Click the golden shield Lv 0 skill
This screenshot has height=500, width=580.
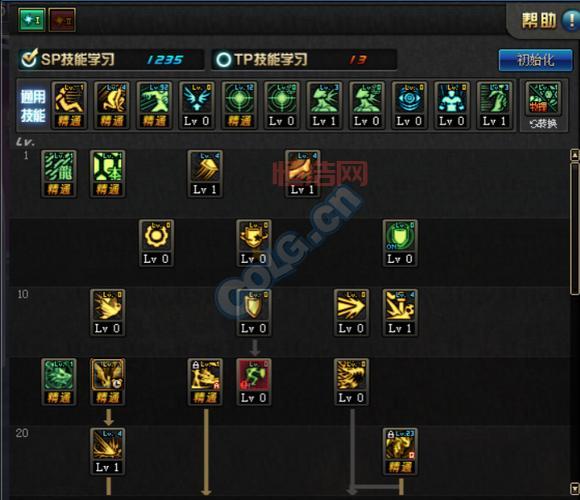point(254,312)
